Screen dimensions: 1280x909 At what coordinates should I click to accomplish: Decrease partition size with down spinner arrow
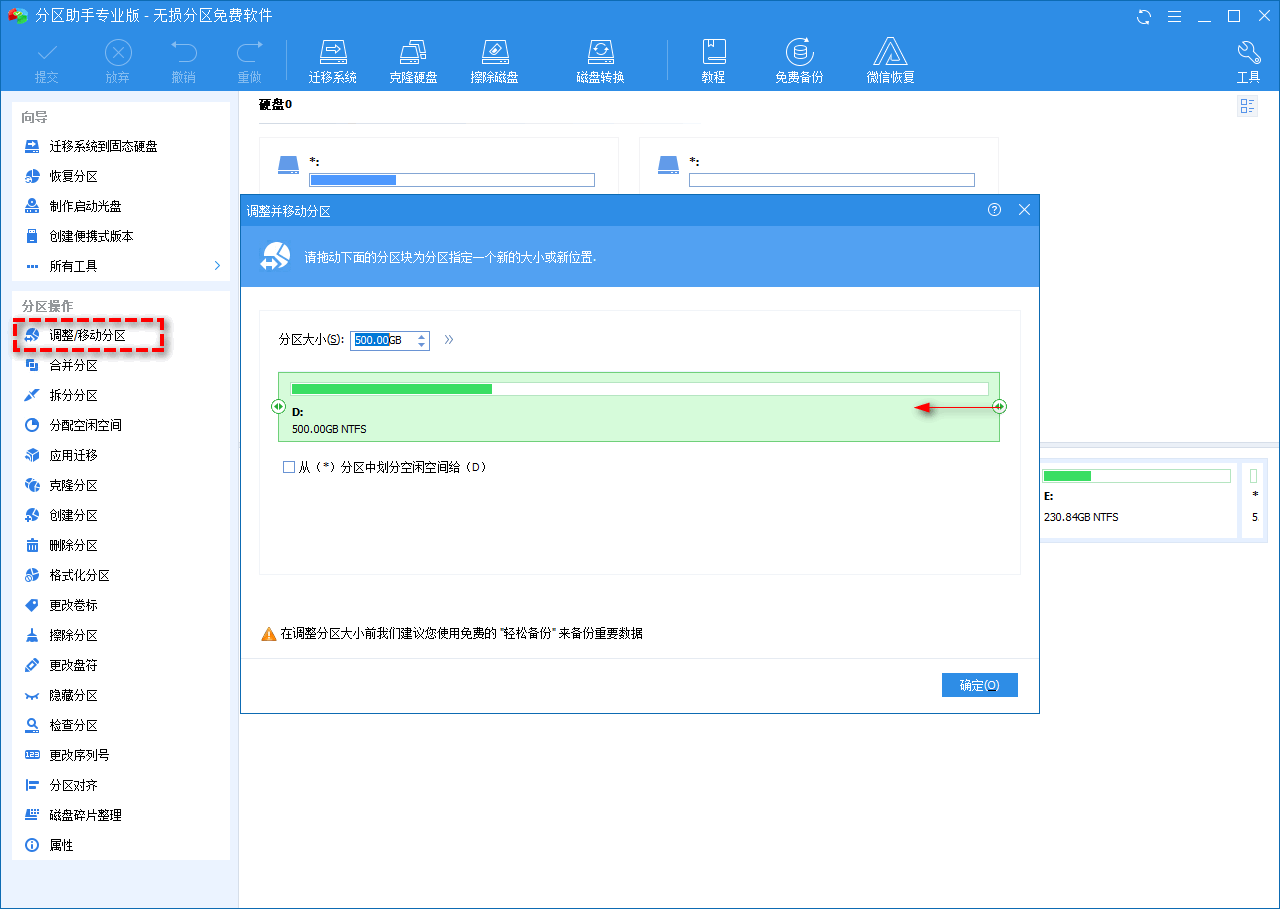tap(422, 345)
